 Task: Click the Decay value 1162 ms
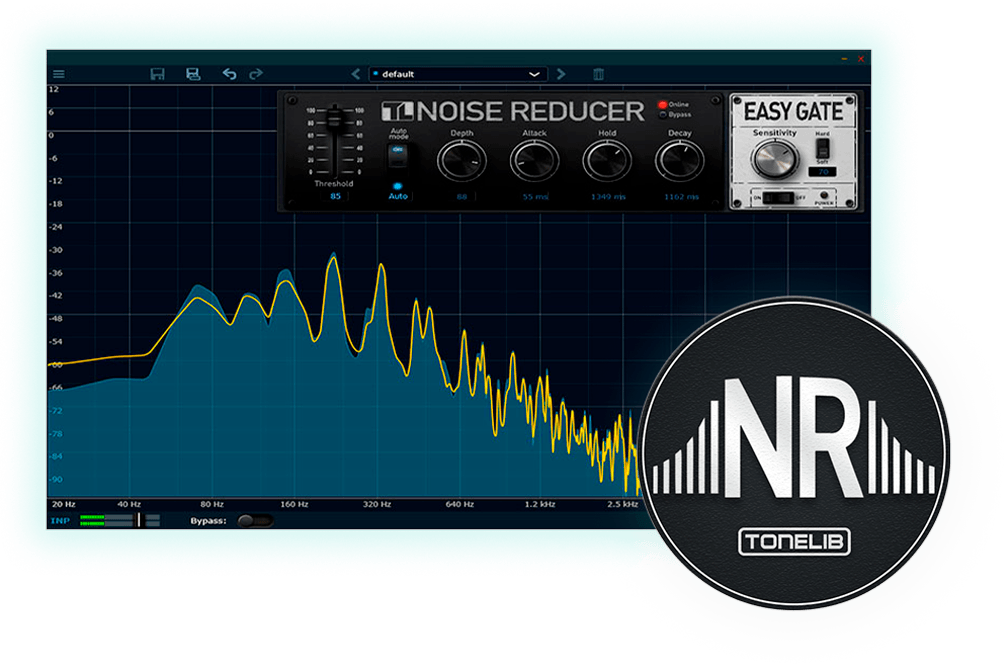pyautogui.click(x=681, y=197)
